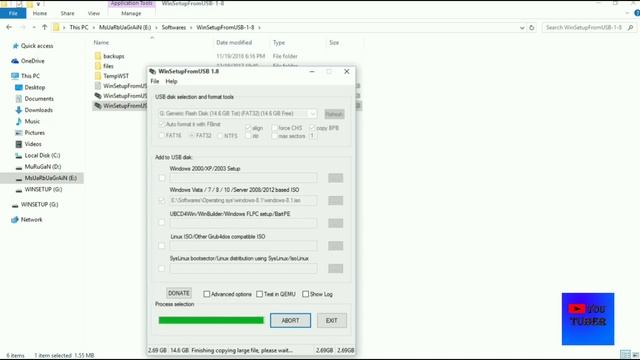The height and width of the screenshot is (360, 640).
Task: Open the Home ribbon tab
Action: 40,13
